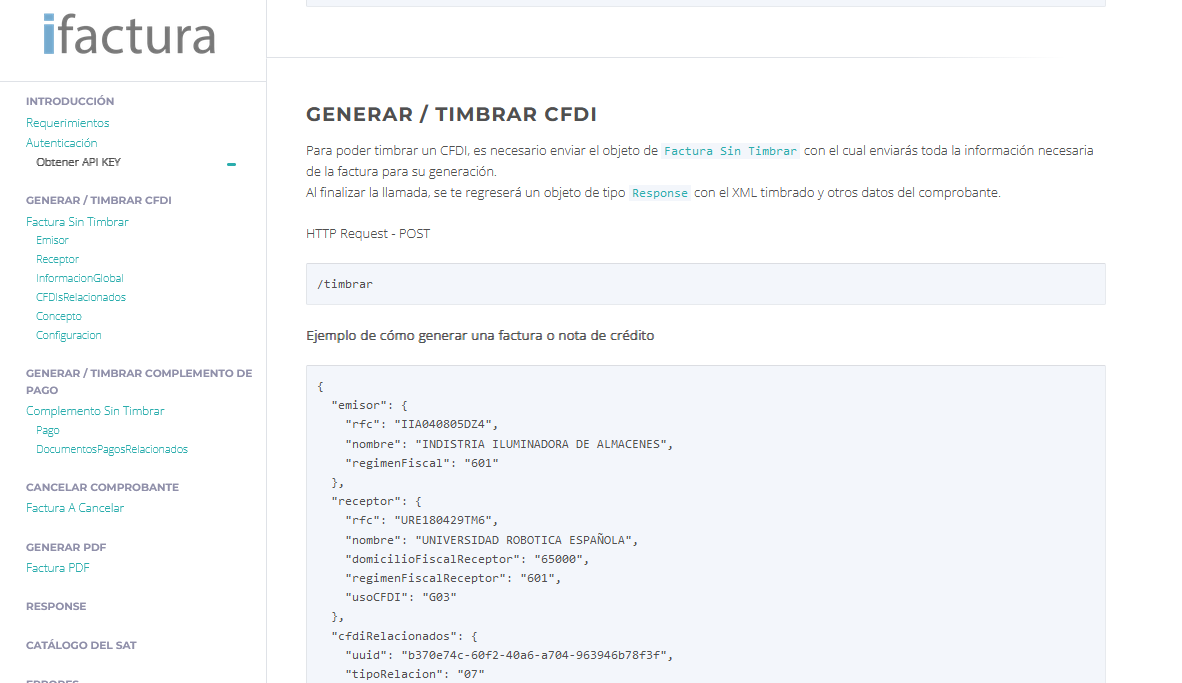
Task: Go to the Pago subsection
Action: [x=47, y=430]
